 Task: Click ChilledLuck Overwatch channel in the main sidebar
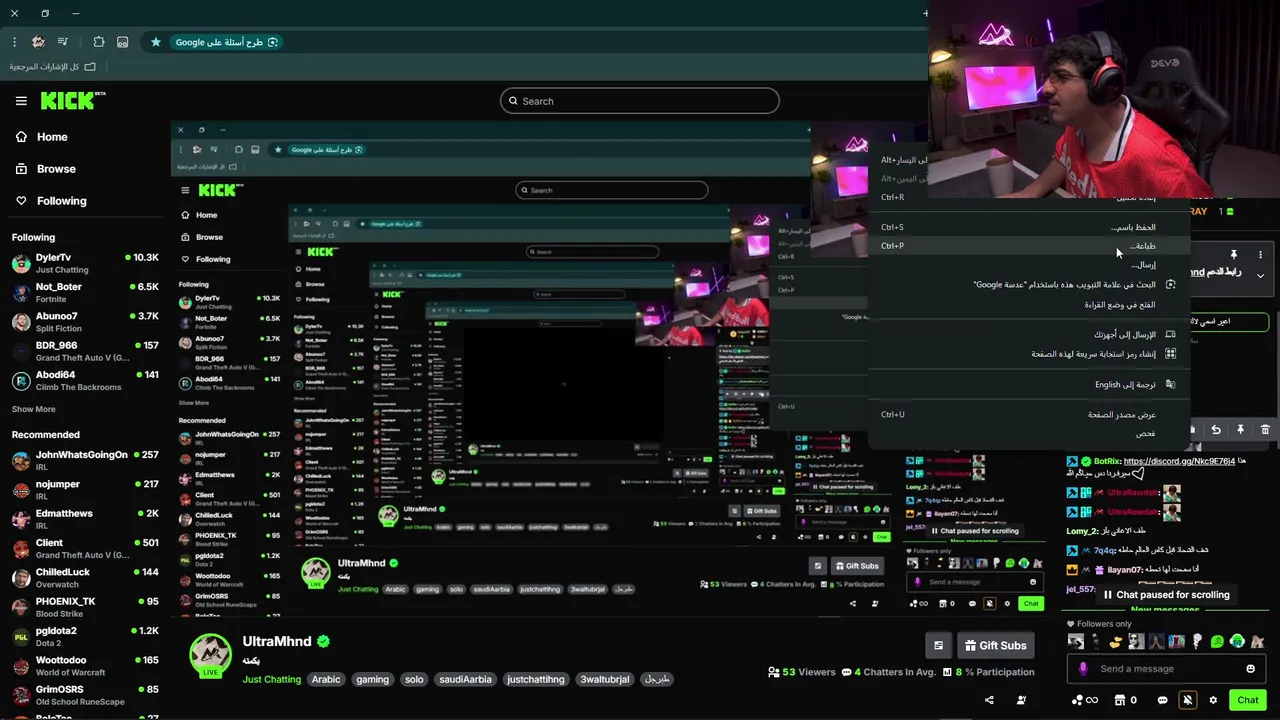tap(85, 577)
